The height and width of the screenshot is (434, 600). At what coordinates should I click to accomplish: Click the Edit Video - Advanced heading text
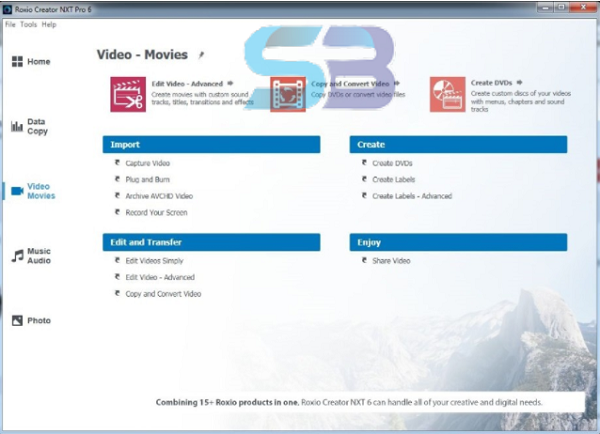187,83
